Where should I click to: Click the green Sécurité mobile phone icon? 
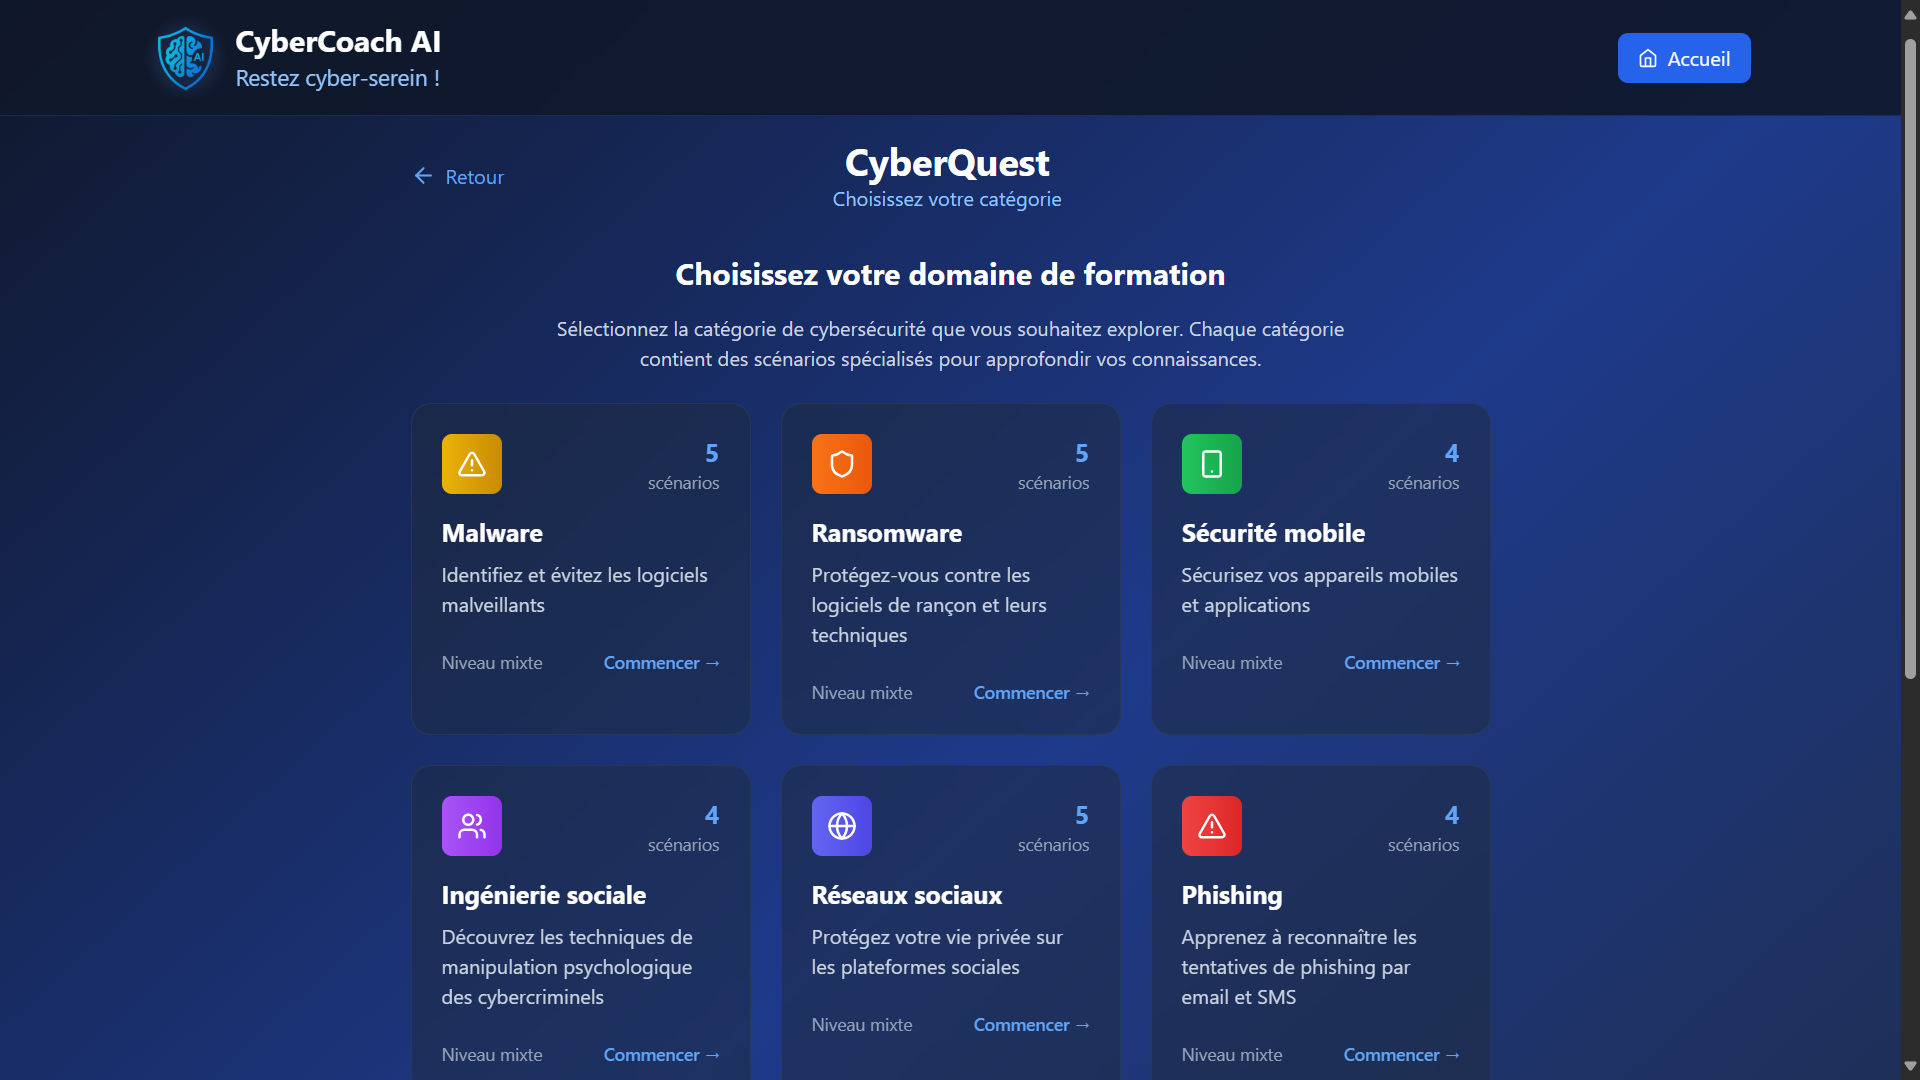(1212, 464)
